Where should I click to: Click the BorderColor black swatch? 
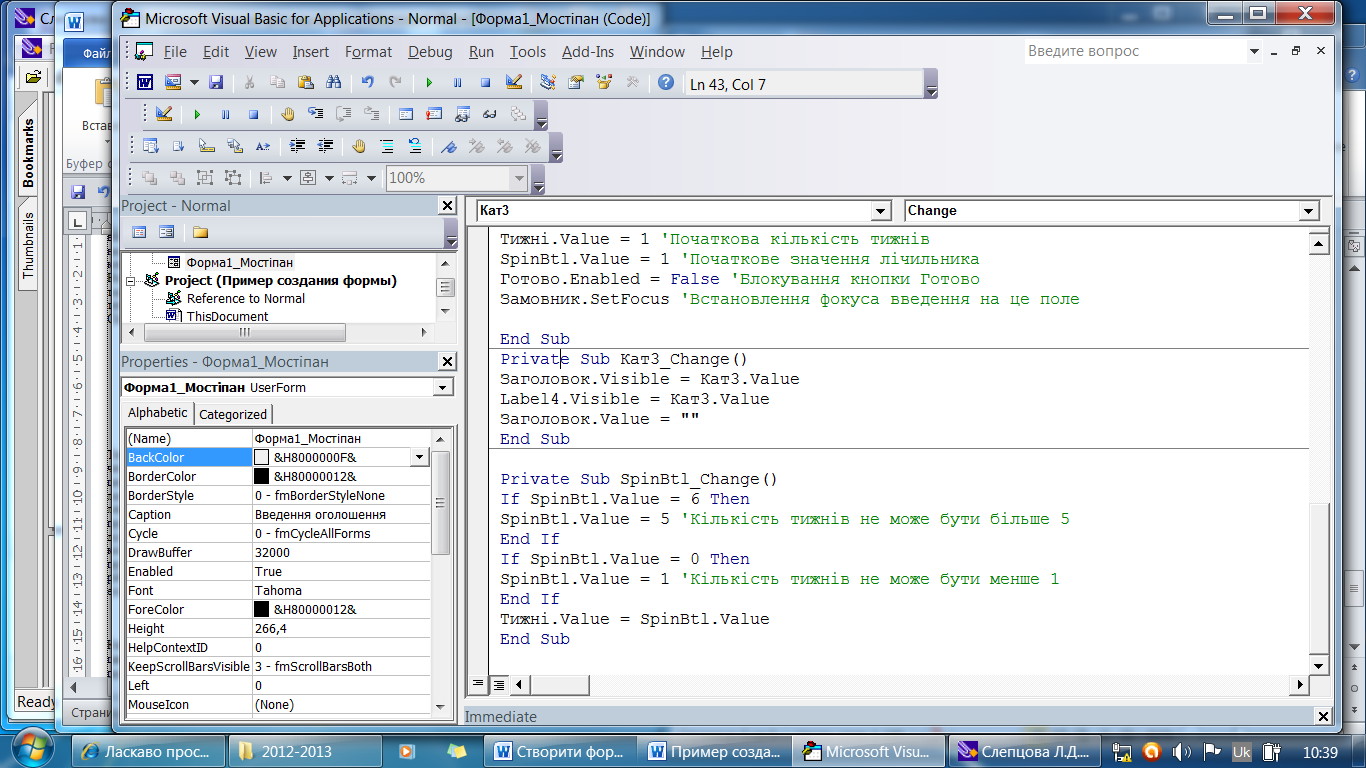pyautogui.click(x=262, y=476)
